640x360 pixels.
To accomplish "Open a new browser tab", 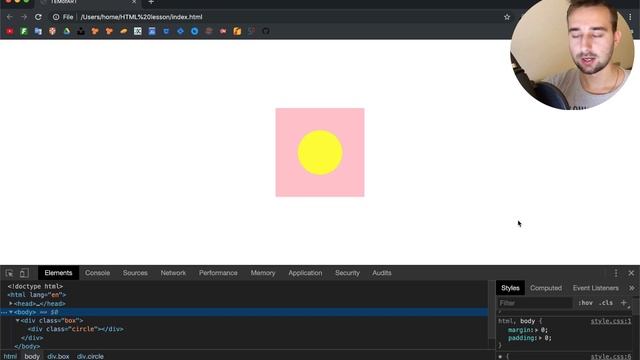I will (x=151, y=2).
